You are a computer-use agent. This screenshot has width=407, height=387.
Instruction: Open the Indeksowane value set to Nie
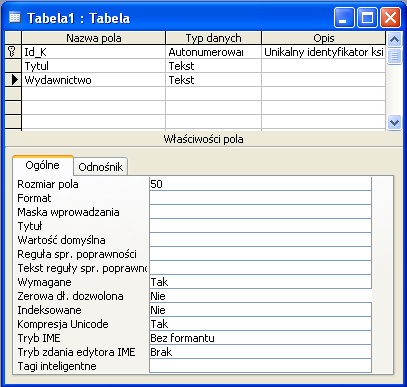(260, 310)
